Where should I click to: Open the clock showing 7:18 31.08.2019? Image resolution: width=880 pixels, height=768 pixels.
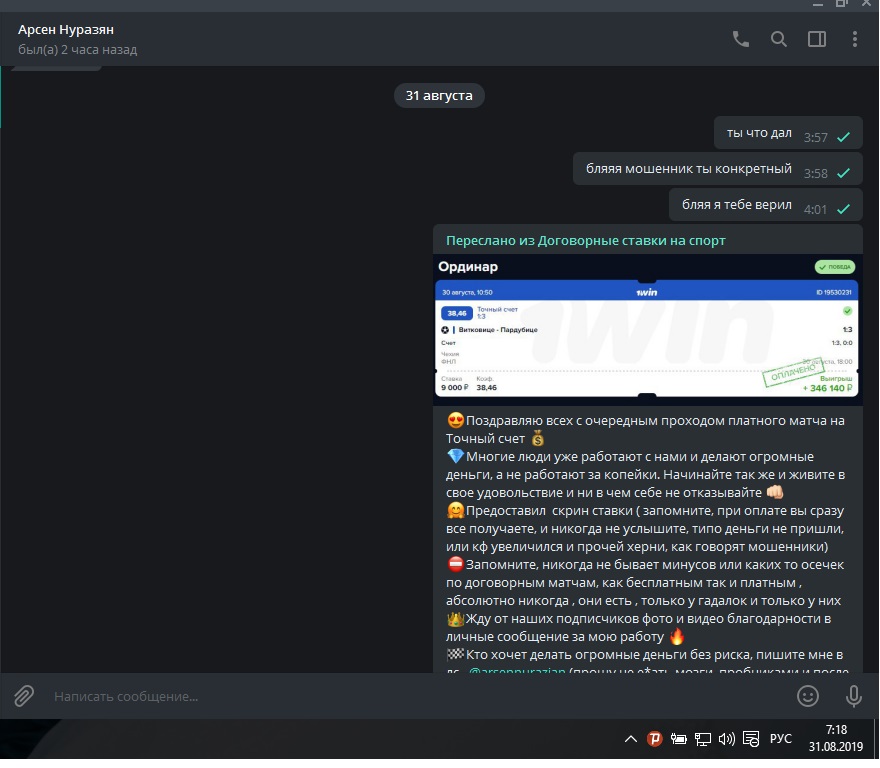click(x=836, y=738)
